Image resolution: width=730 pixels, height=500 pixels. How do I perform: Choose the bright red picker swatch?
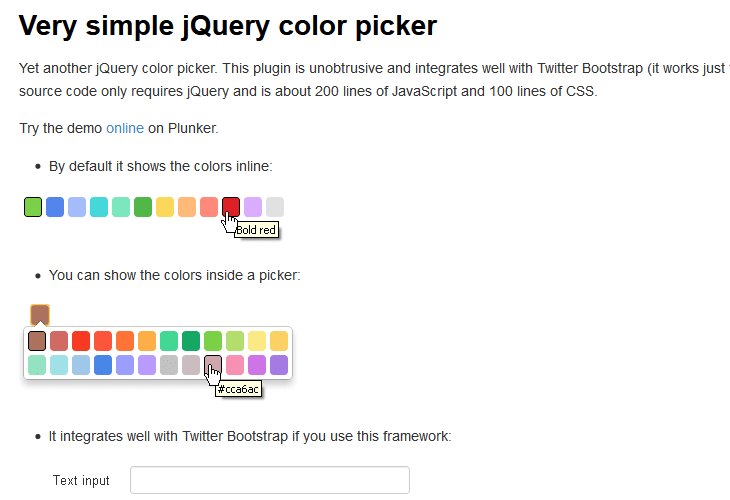(81, 341)
